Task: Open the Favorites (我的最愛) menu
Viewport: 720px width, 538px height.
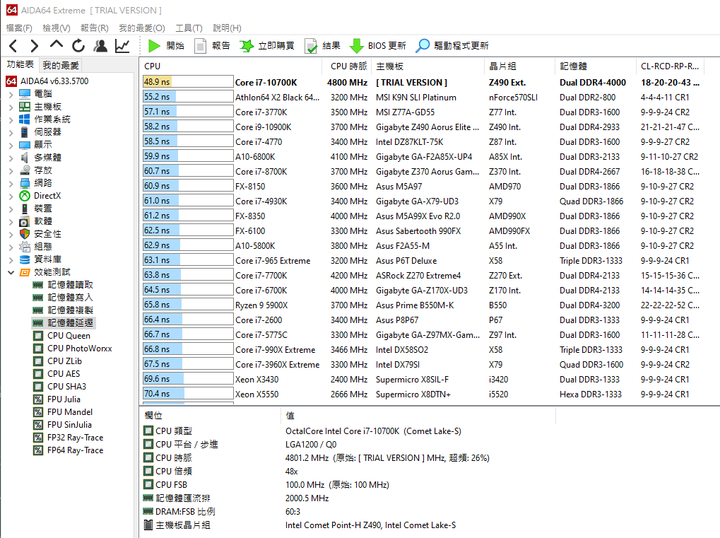Action: pos(142,28)
